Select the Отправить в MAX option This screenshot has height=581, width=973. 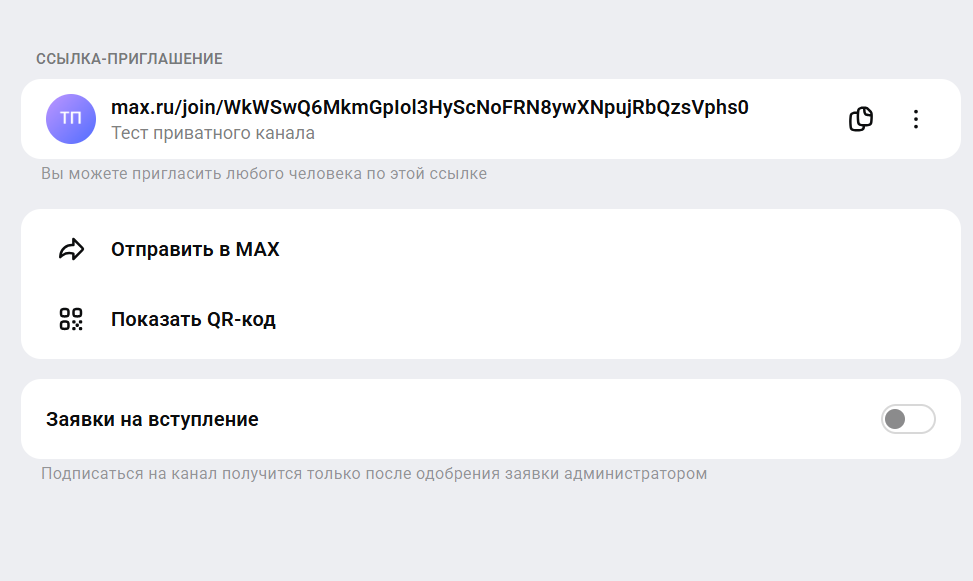tap(195, 249)
